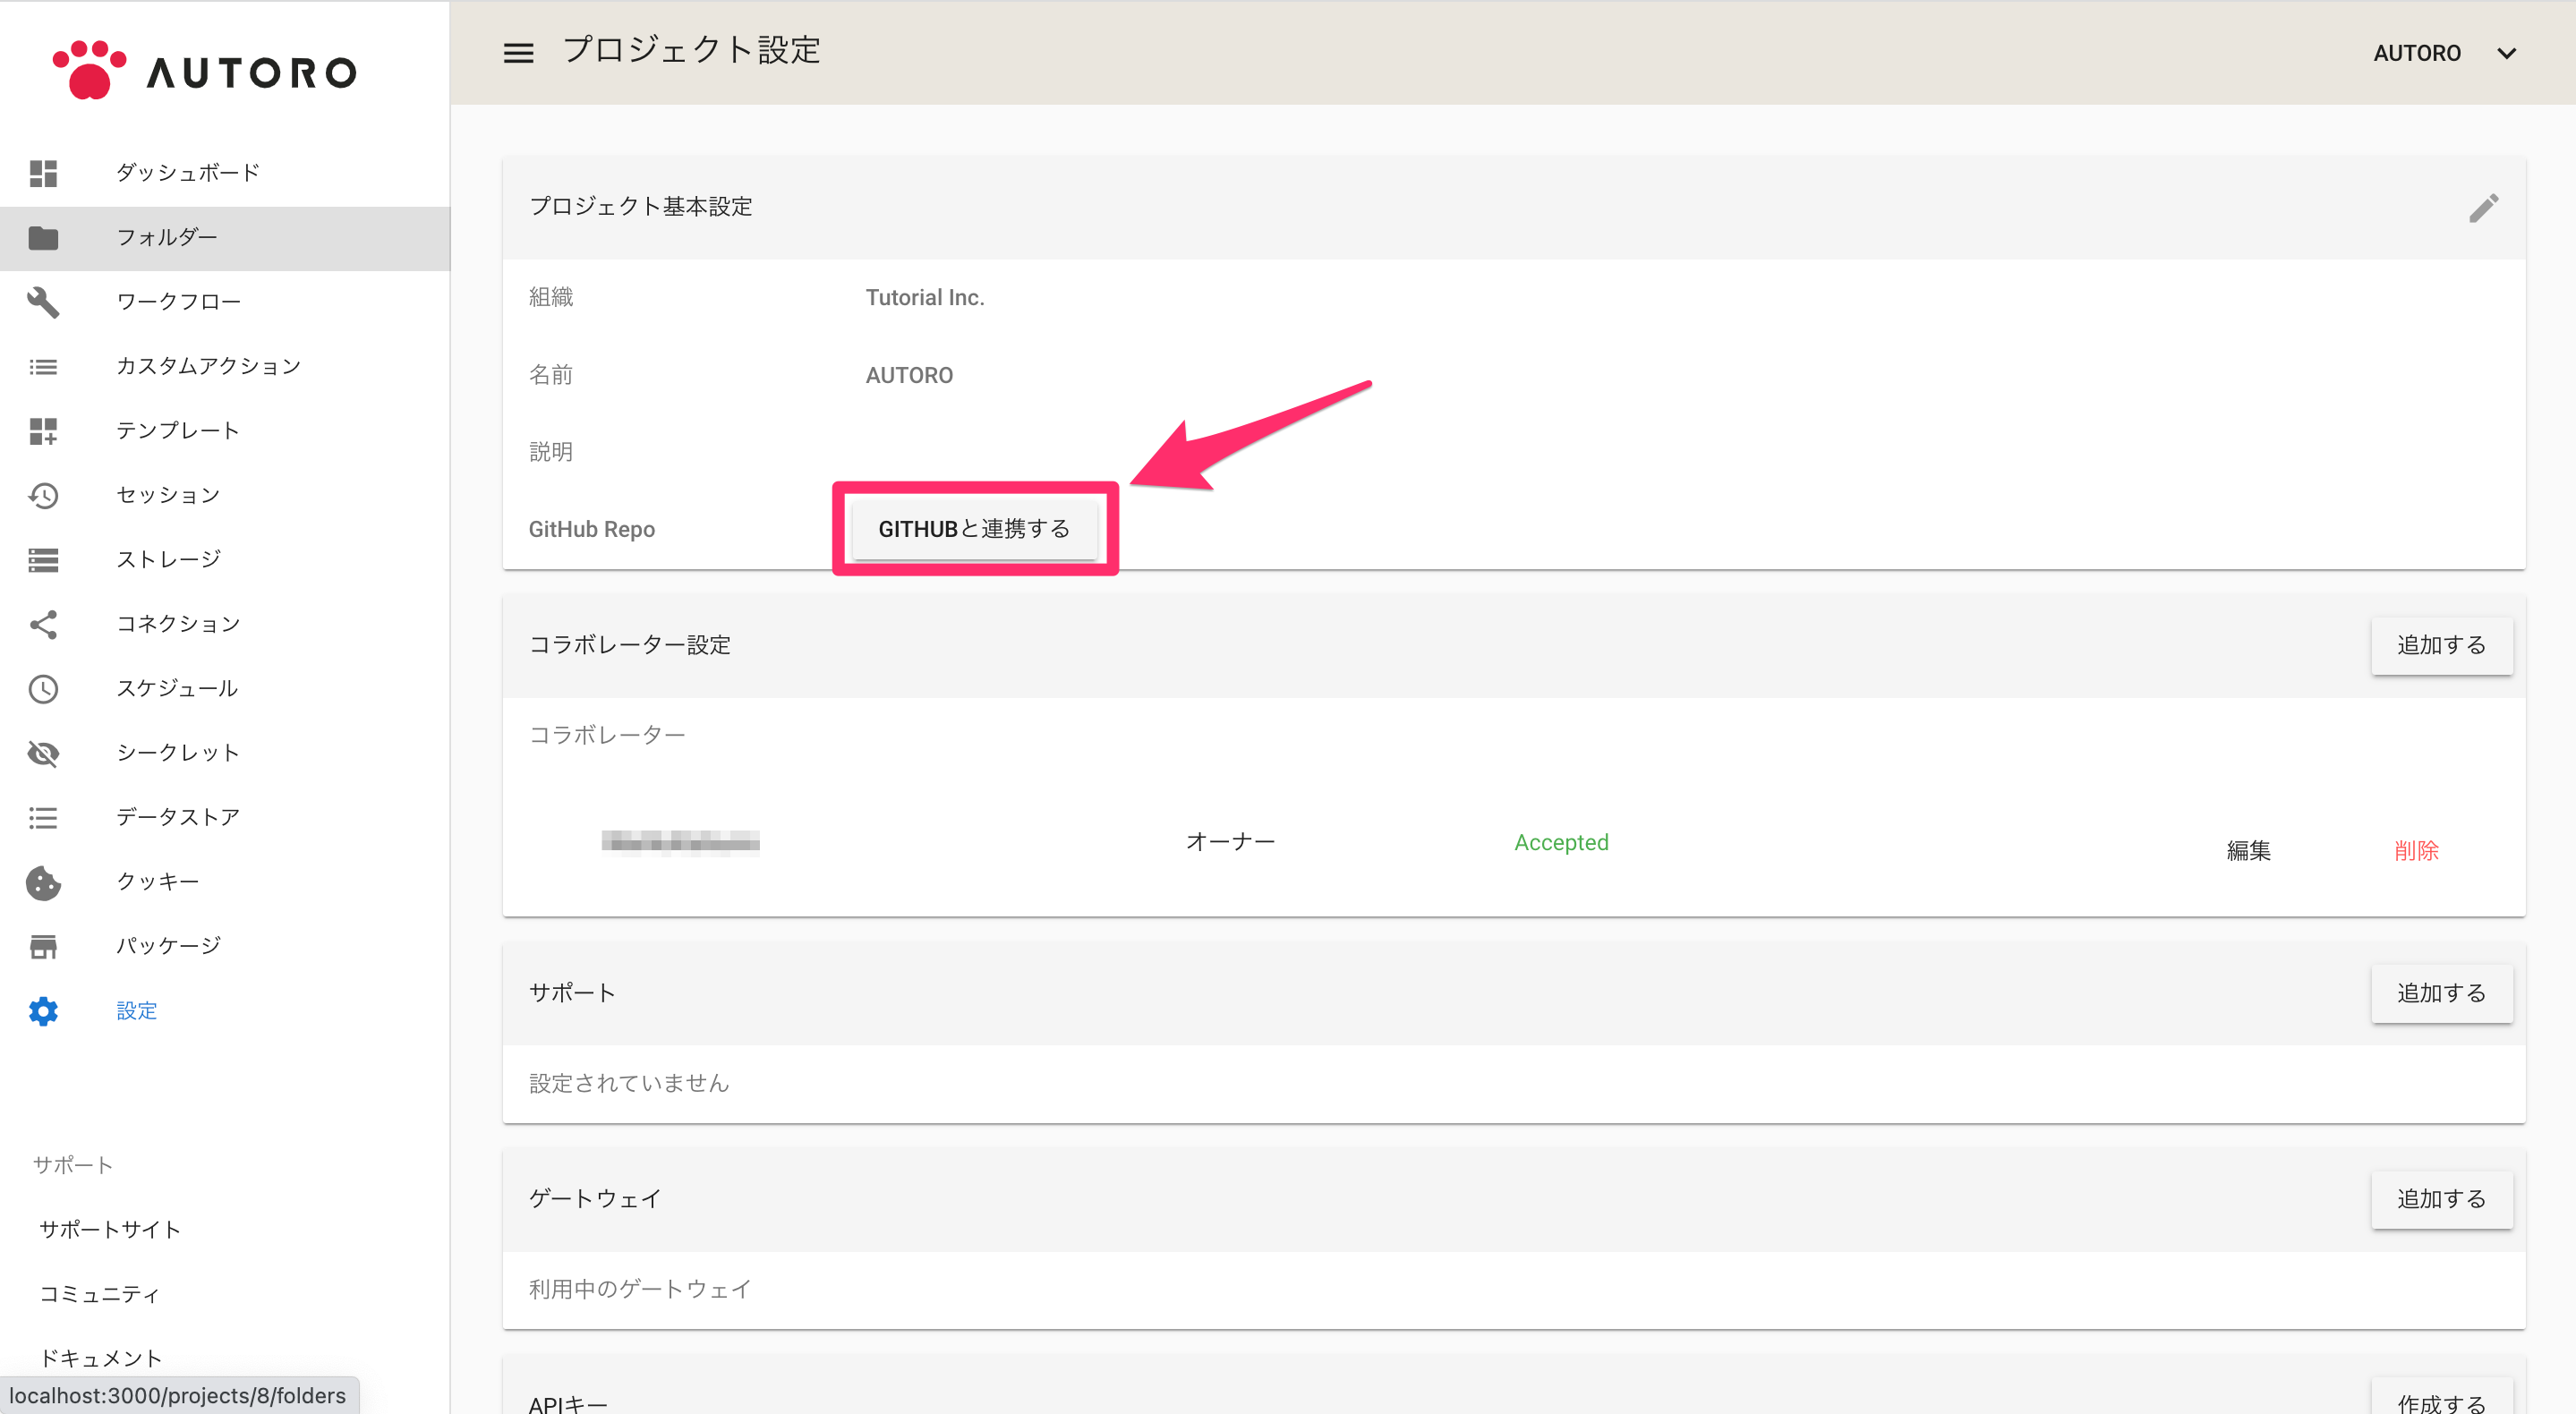This screenshot has width=2576, height=1414.
Task: Click 編集 for the owner collaborator
Action: click(2248, 850)
